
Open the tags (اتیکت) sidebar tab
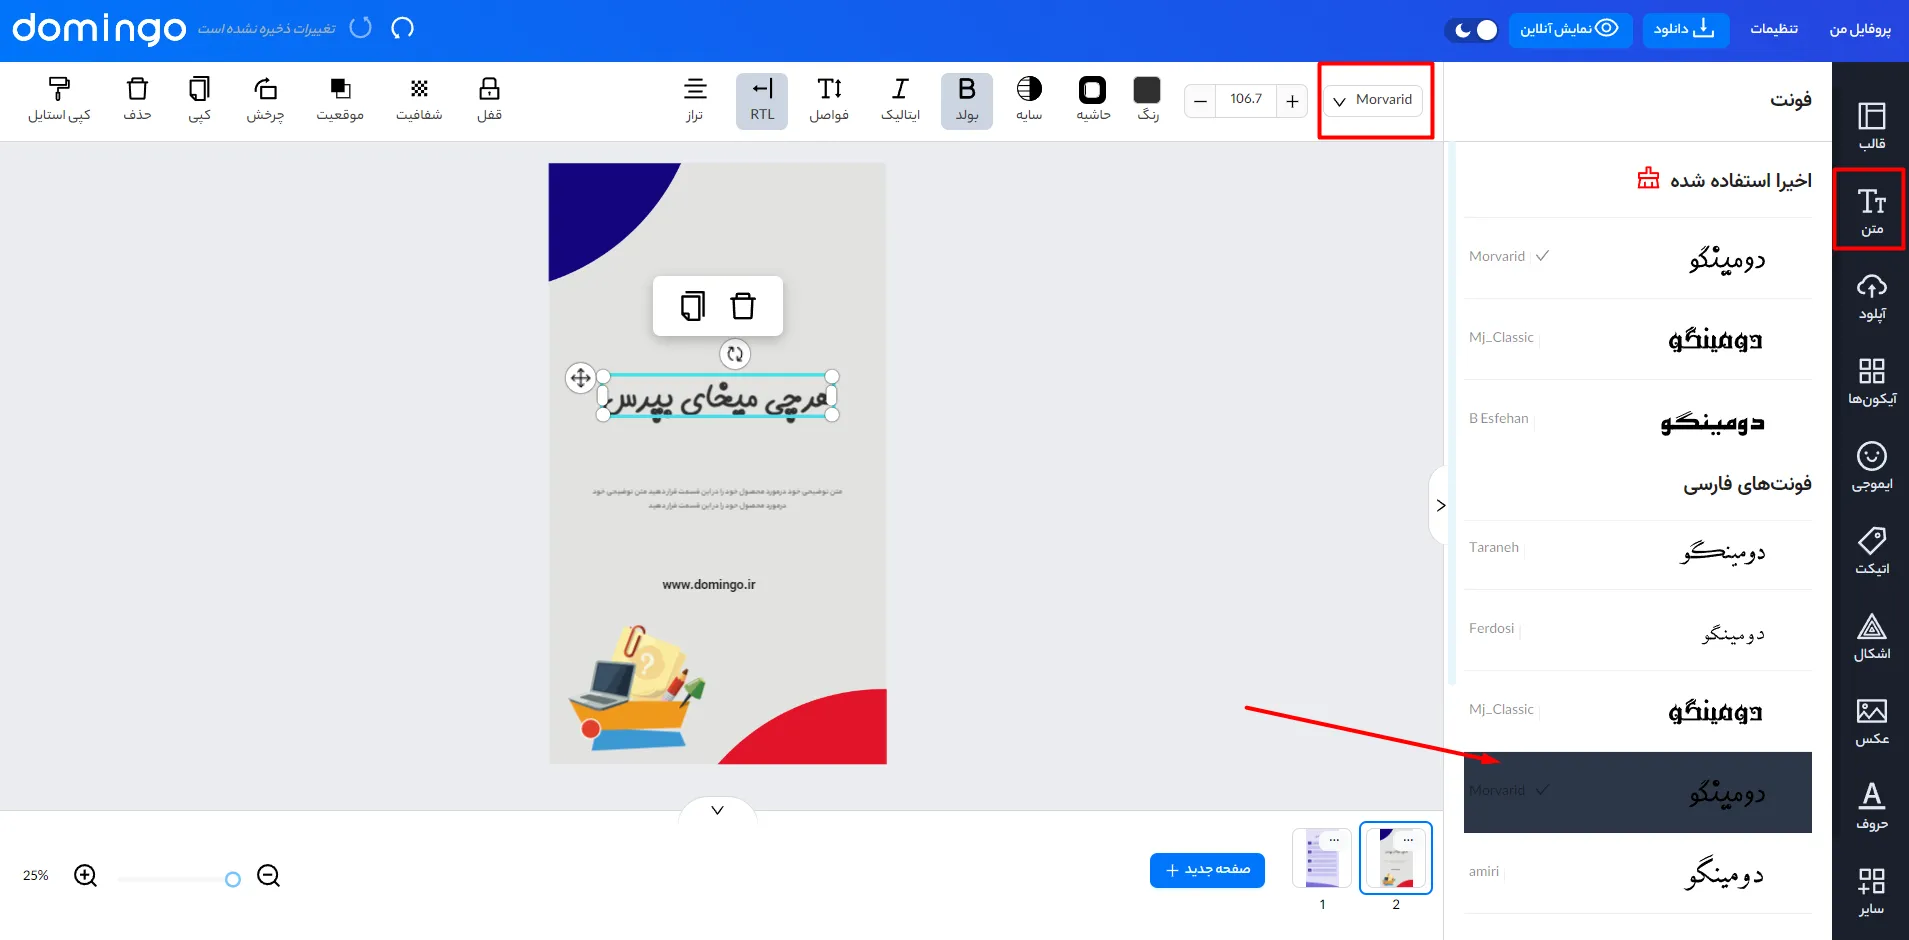1871,551
